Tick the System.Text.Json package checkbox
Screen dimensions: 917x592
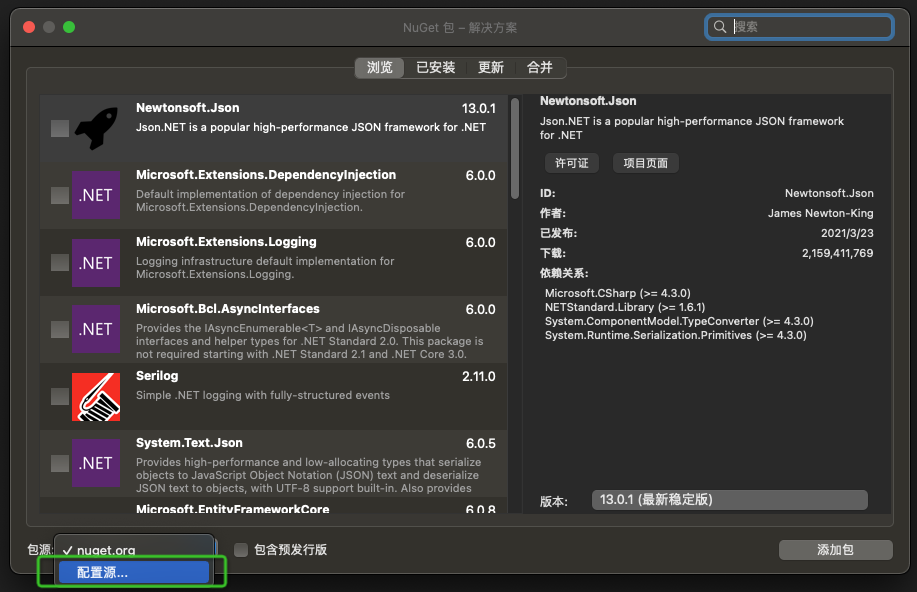click(x=60, y=463)
